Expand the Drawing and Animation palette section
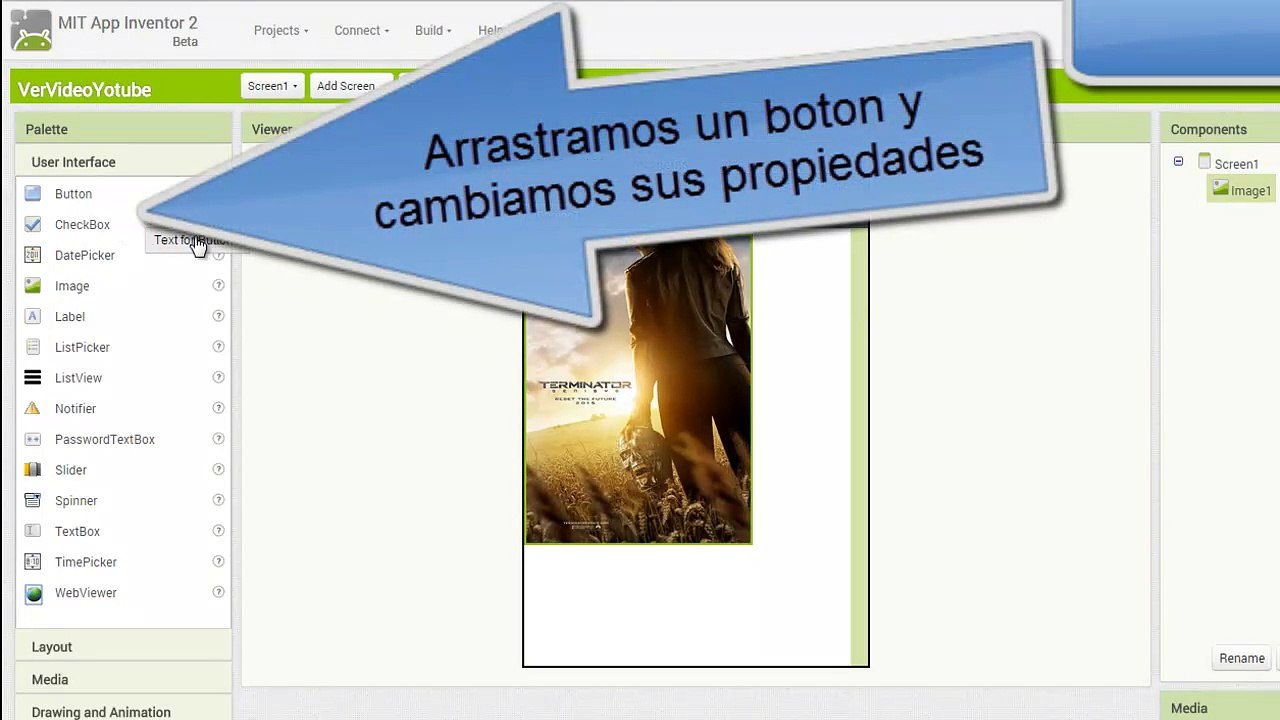This screenshot has width=1280, height=720. pyautogui.click(x=123, y=712)
